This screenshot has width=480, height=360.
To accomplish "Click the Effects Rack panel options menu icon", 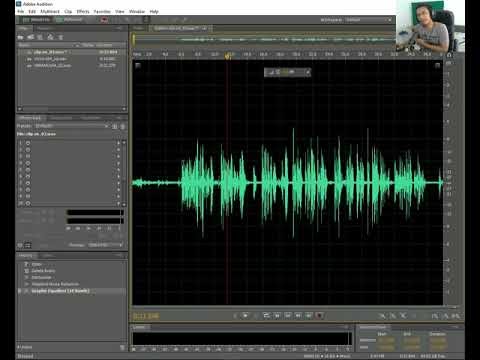I will [120, 118].
